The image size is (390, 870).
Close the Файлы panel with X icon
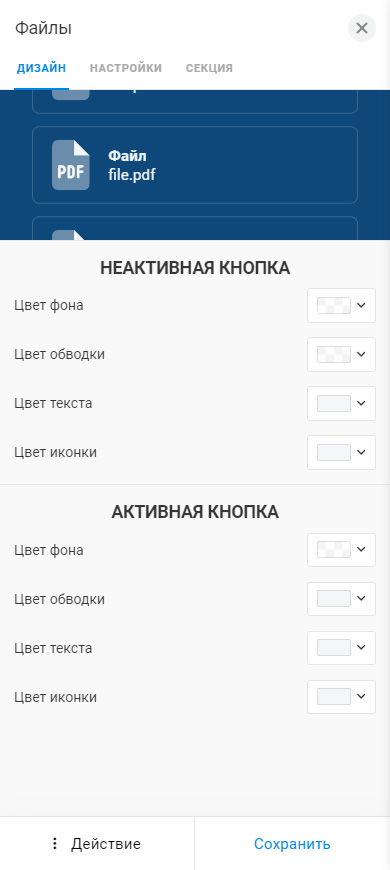click(362, 28)
